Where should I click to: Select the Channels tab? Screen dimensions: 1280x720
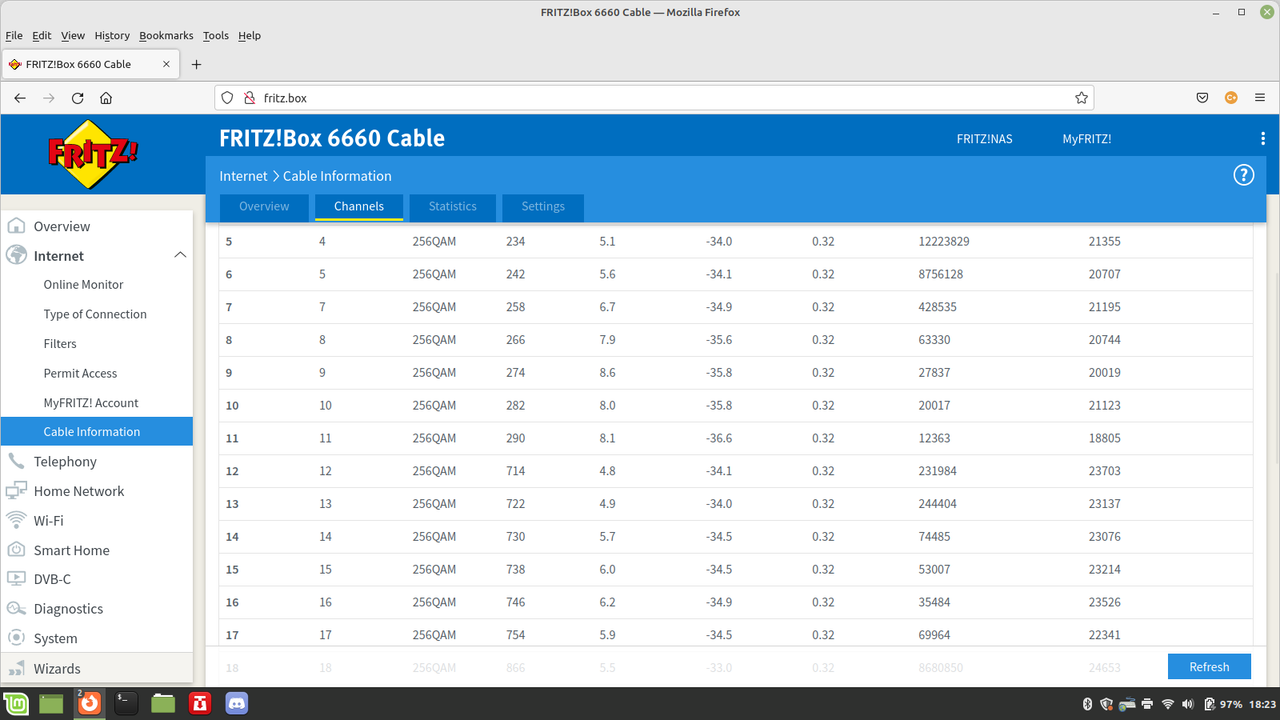359,207
